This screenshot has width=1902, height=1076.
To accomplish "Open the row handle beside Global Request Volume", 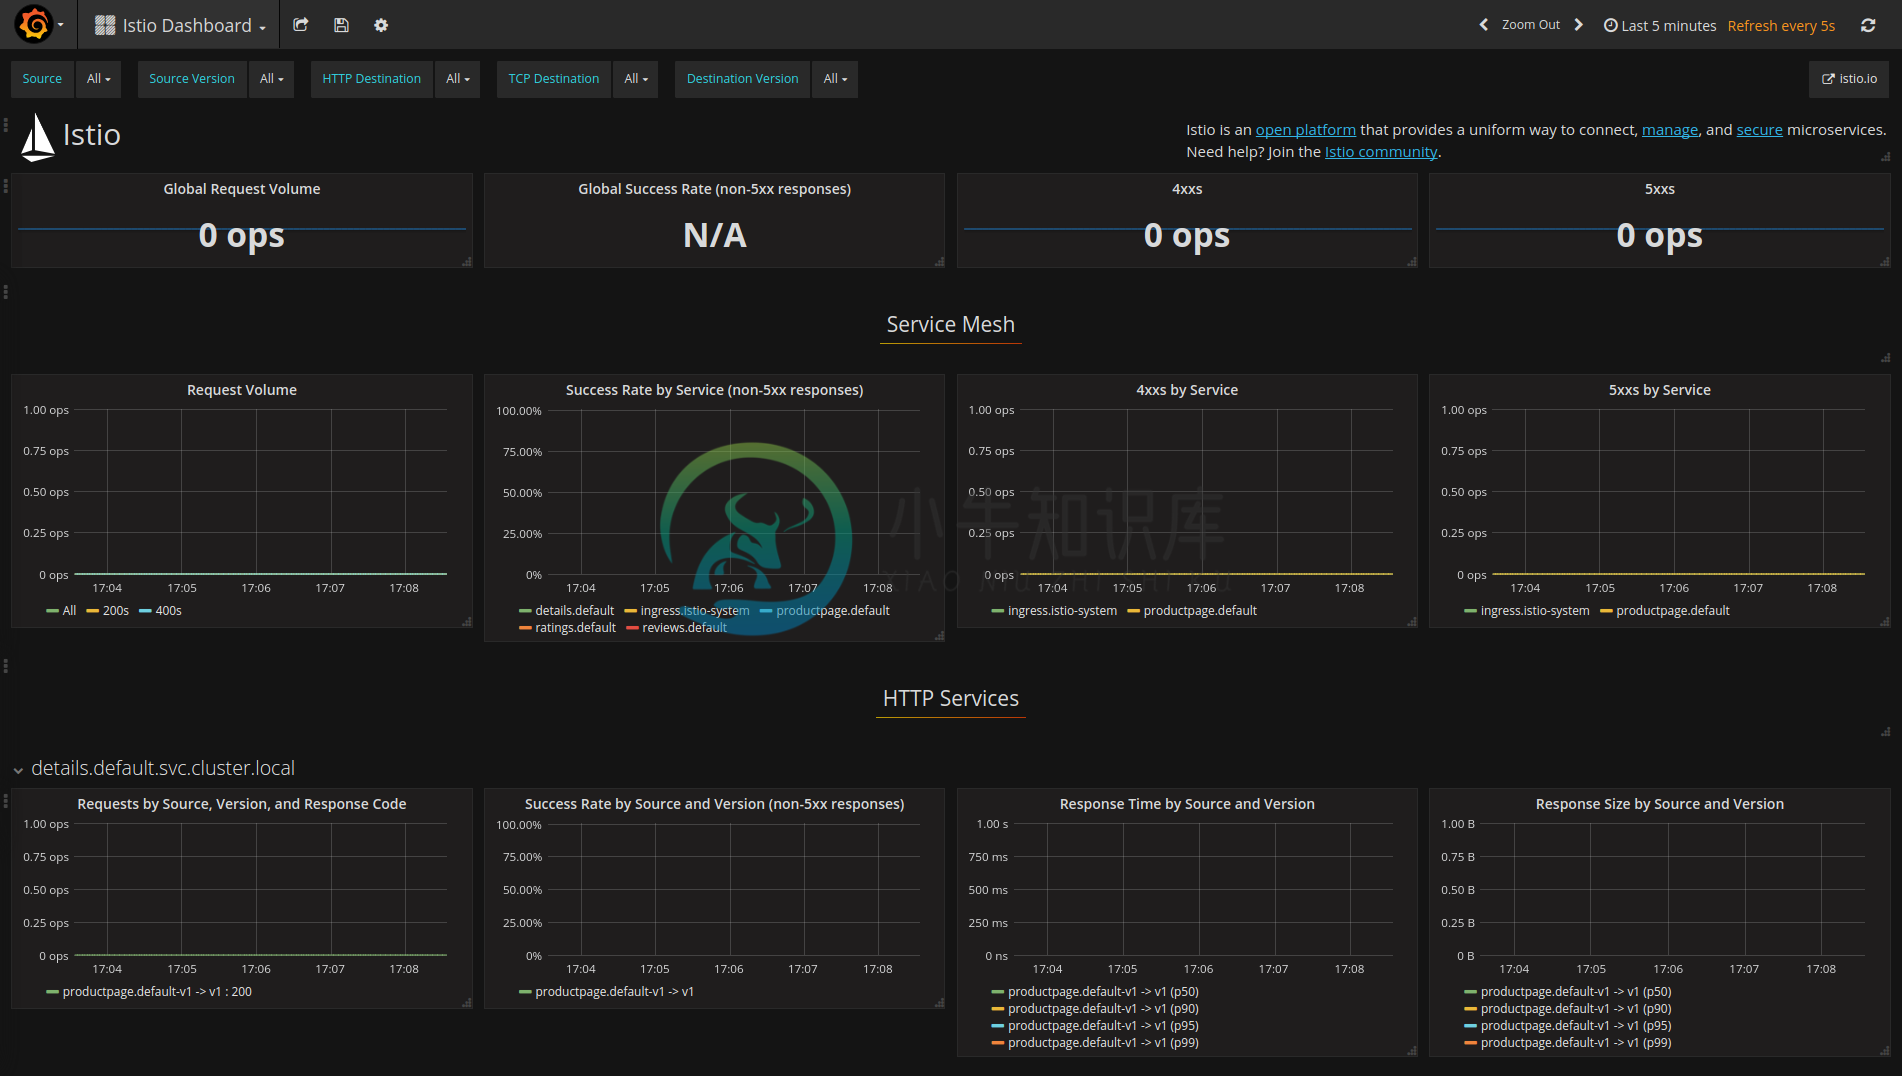I will [x=6, y=186].
